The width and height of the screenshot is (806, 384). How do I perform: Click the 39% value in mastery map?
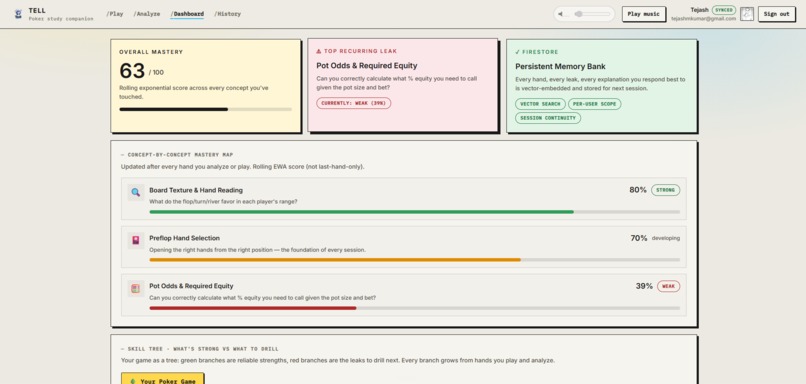pos(644,286)
